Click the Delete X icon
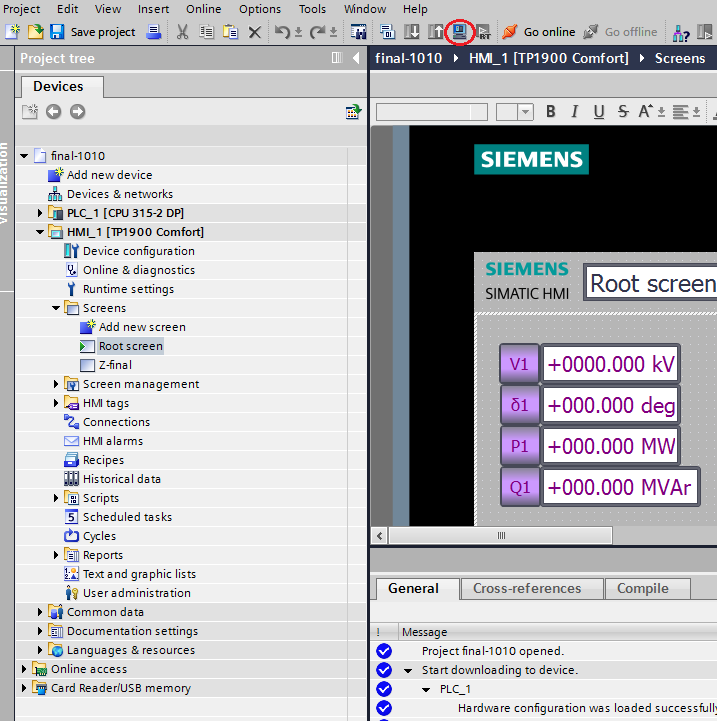 click(254, 32)
